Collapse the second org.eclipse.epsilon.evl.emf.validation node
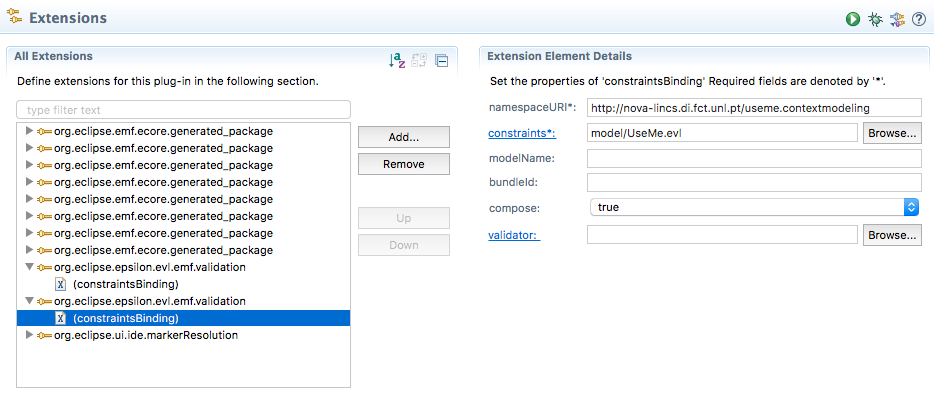 [x=30, y=301]
